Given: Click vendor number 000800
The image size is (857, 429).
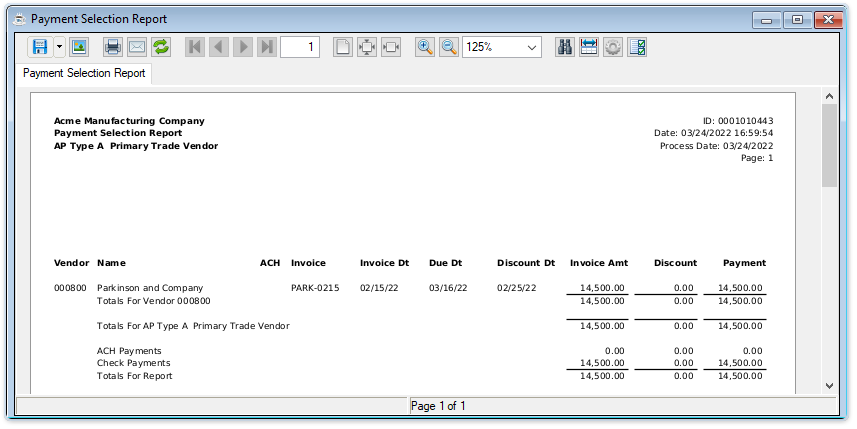Looking at the screenshot, I should (70, 288).
